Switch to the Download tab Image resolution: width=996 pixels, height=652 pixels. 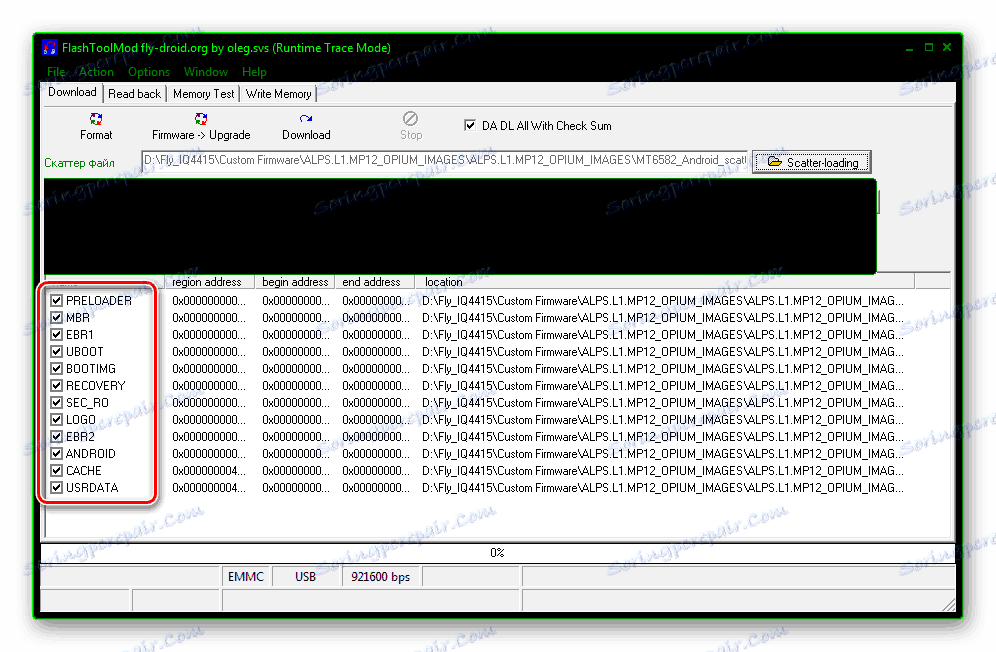pyautogui.click(x=72, y=92)
